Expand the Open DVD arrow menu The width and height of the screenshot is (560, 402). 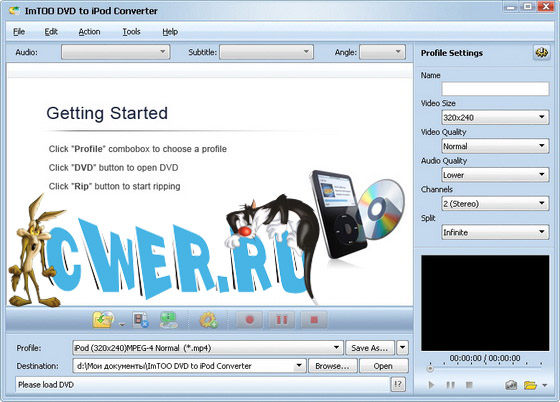122,325
